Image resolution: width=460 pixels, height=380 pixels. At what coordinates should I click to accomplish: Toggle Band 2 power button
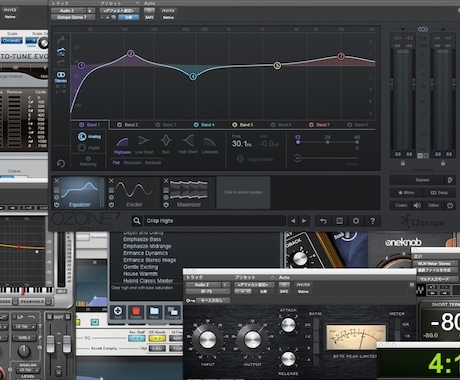119,125
